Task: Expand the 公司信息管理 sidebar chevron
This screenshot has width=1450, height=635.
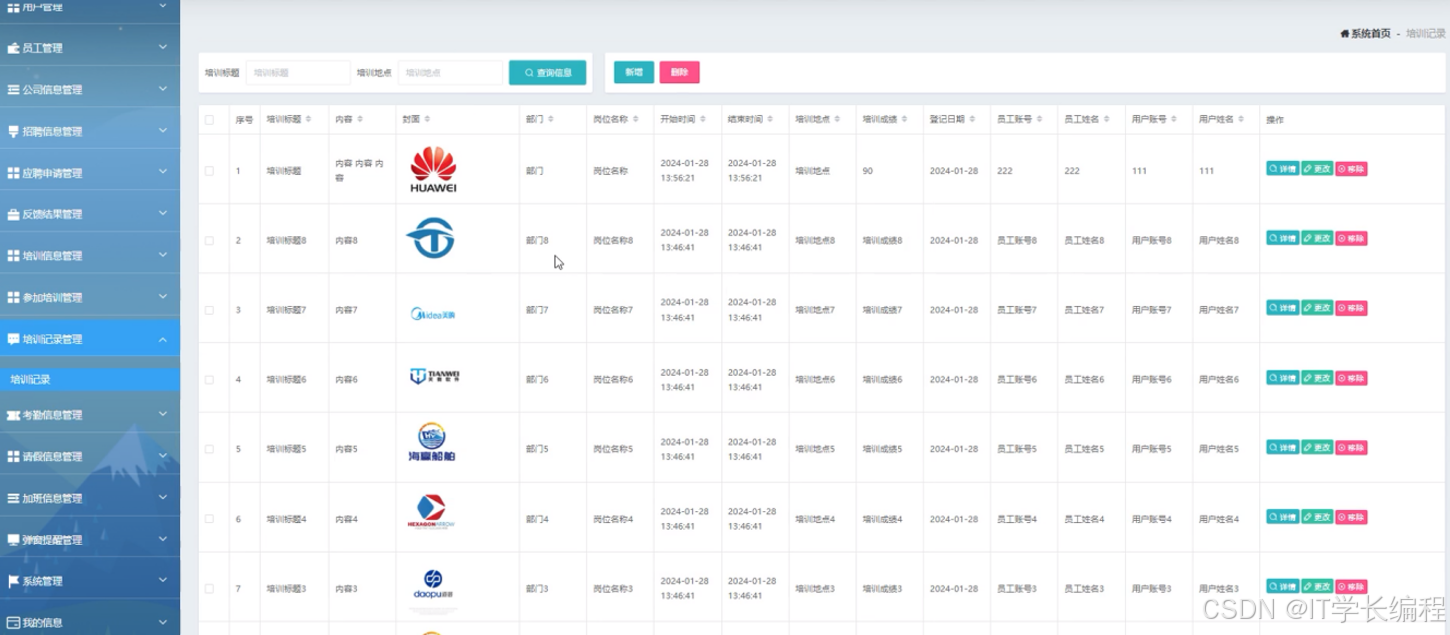Action: (163, 89)
